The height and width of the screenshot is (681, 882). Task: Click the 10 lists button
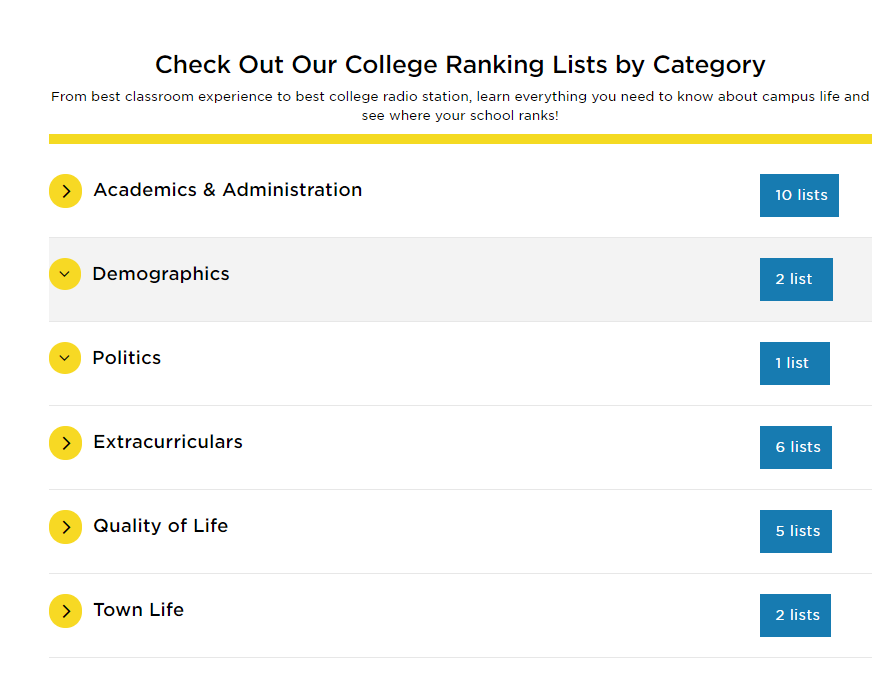[x=799, y=195]
